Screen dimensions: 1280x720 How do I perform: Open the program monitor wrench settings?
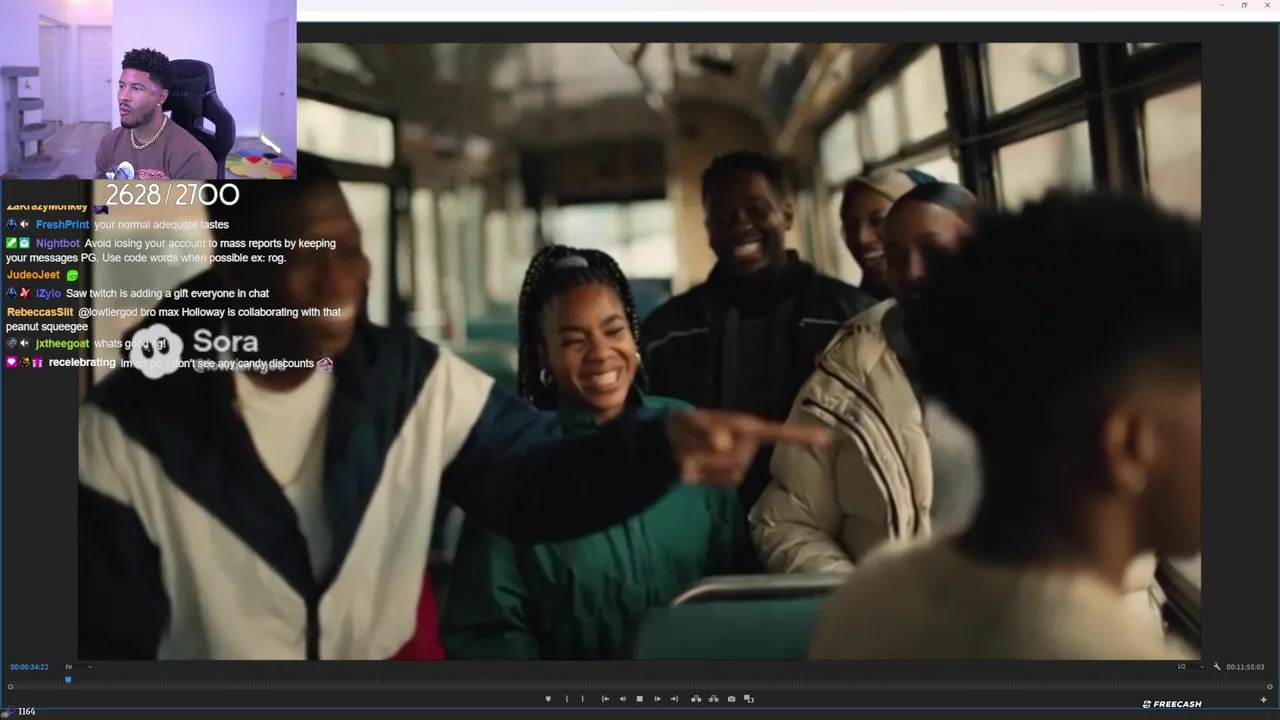[x=1217, y=667]
